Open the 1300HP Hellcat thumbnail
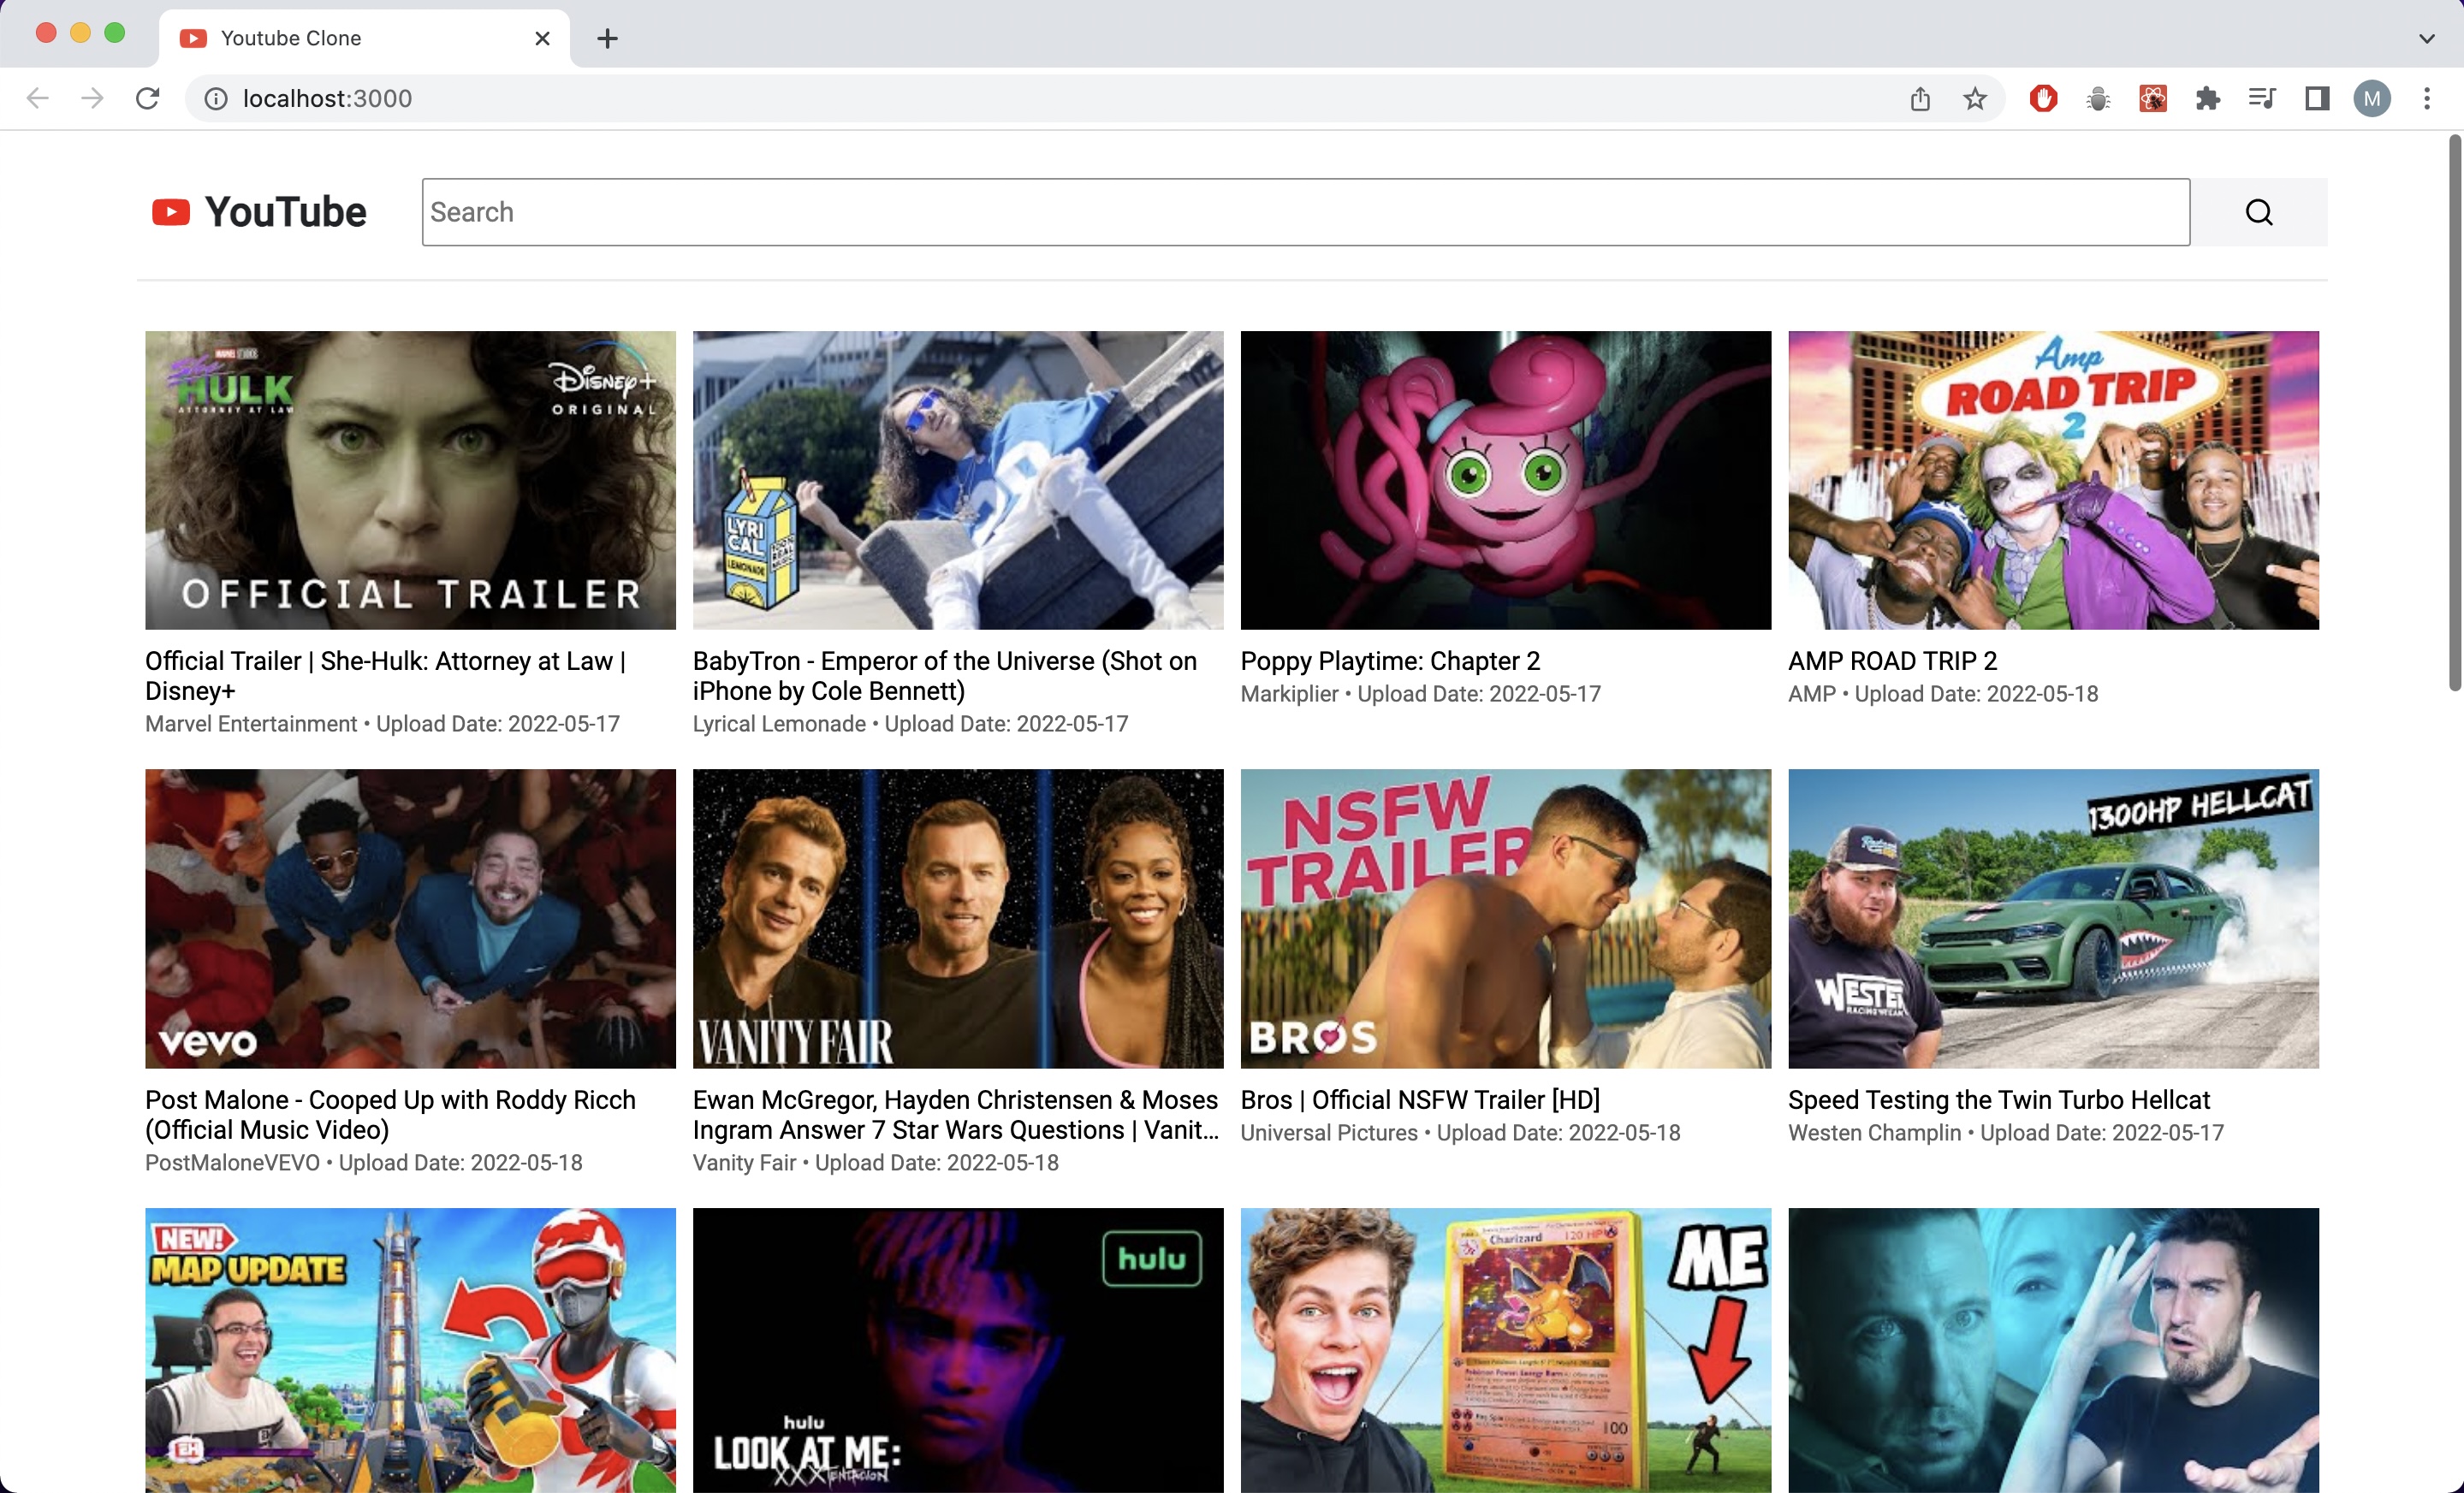Viewport: 2464px width, 1493px height. point(2053,918)
